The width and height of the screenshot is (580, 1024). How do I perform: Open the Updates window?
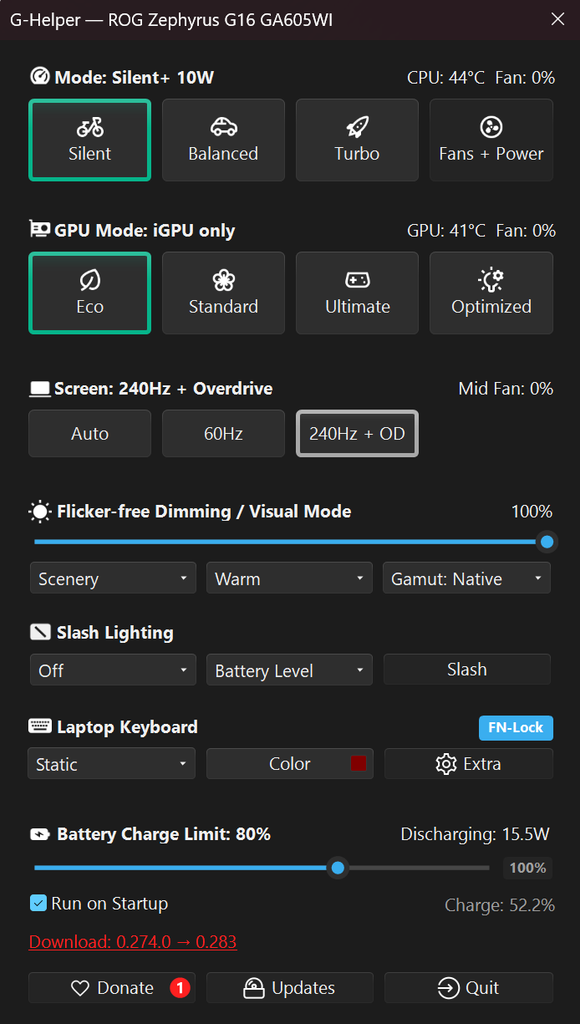click(x=289, y=988)
